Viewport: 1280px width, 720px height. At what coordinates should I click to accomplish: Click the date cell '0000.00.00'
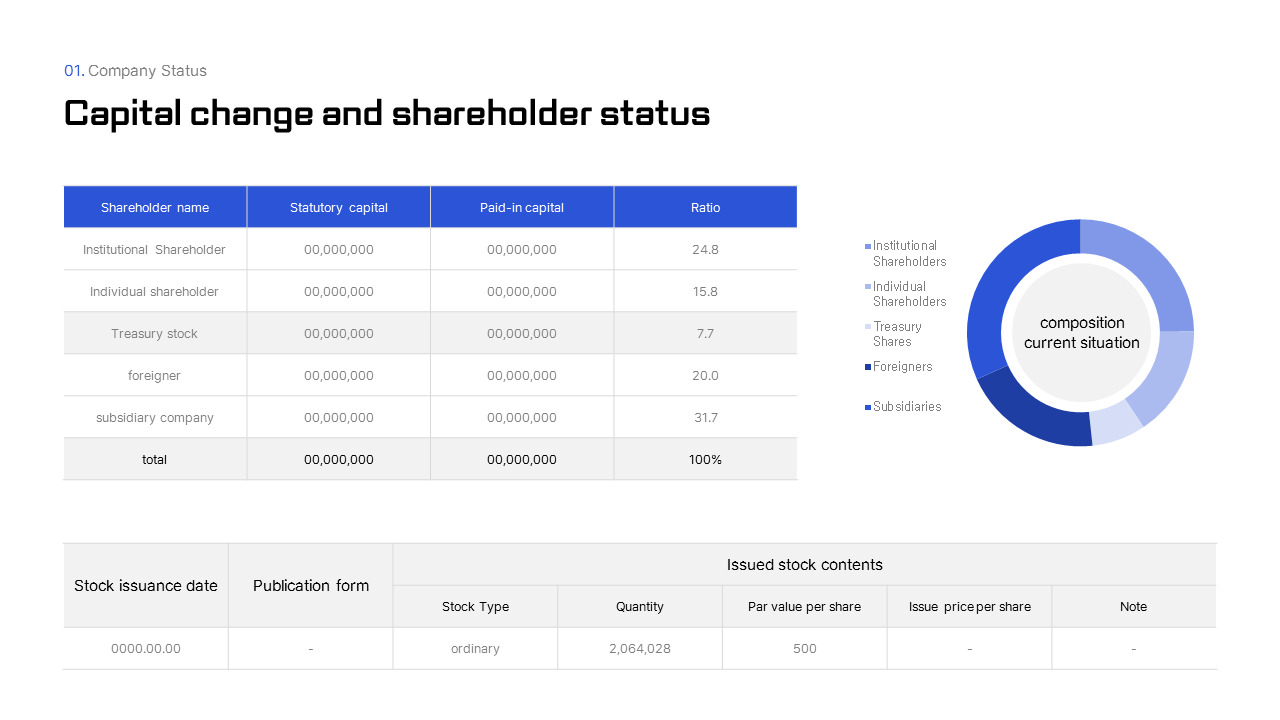point(146,649)
